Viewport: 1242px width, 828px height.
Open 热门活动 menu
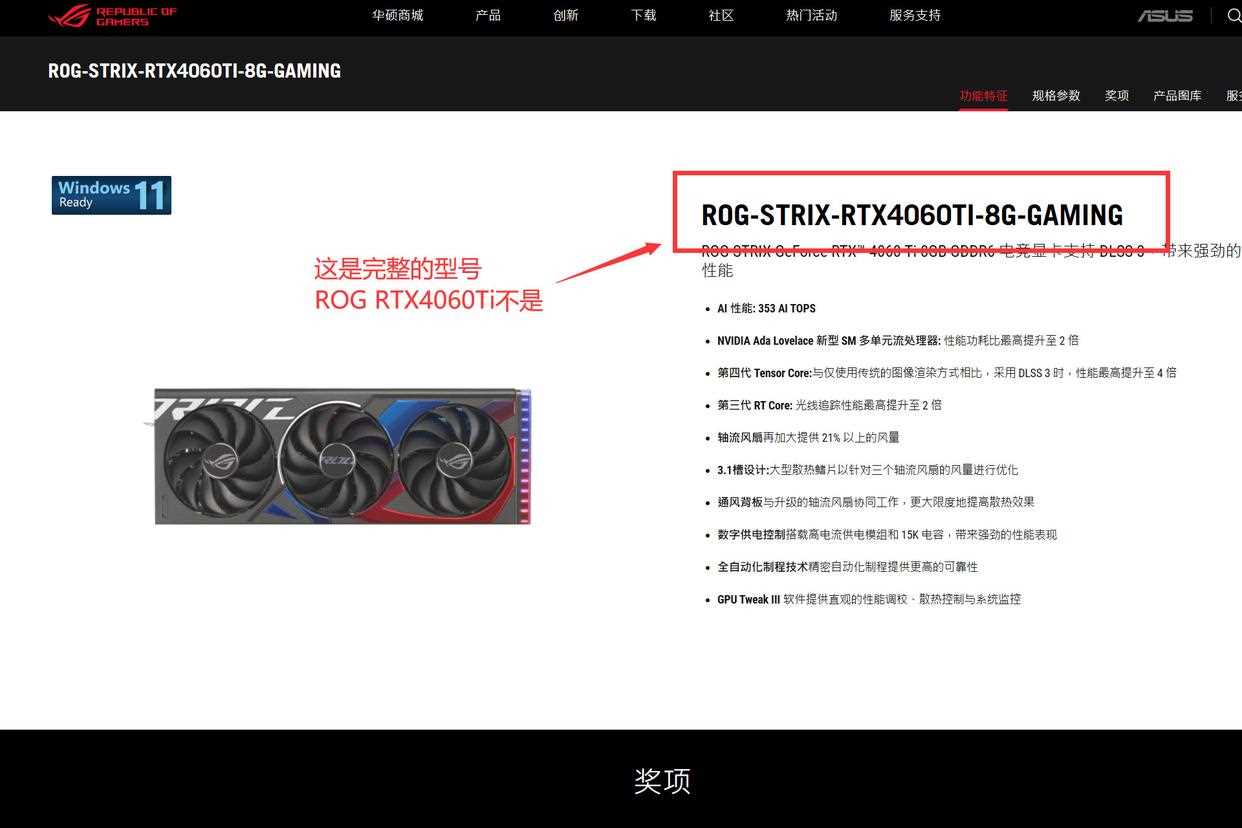pos(812,16)
